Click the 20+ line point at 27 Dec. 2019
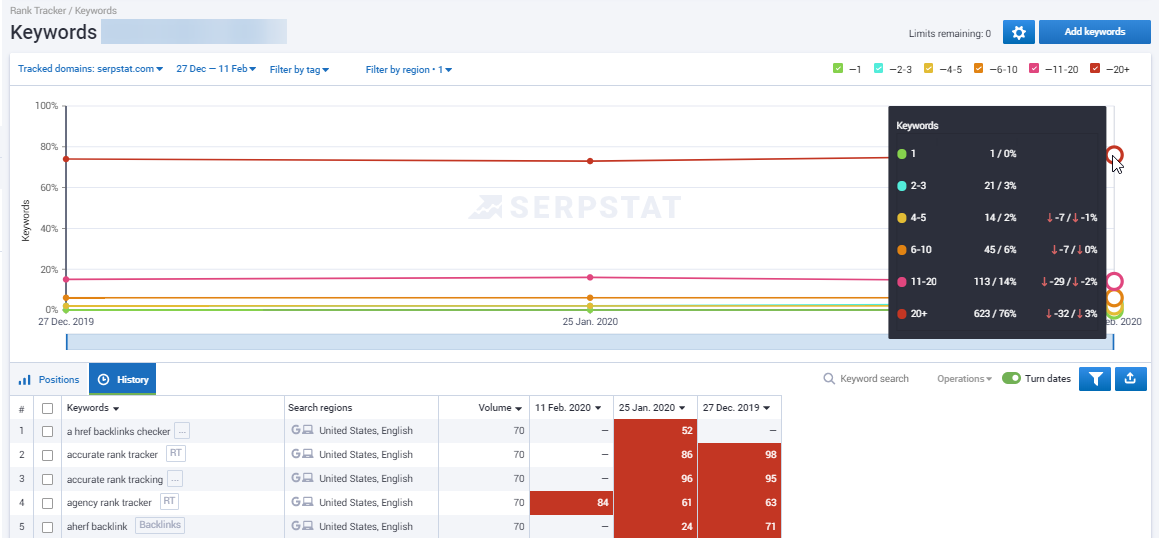The image size is (1159, 538). tap(66, 159)
